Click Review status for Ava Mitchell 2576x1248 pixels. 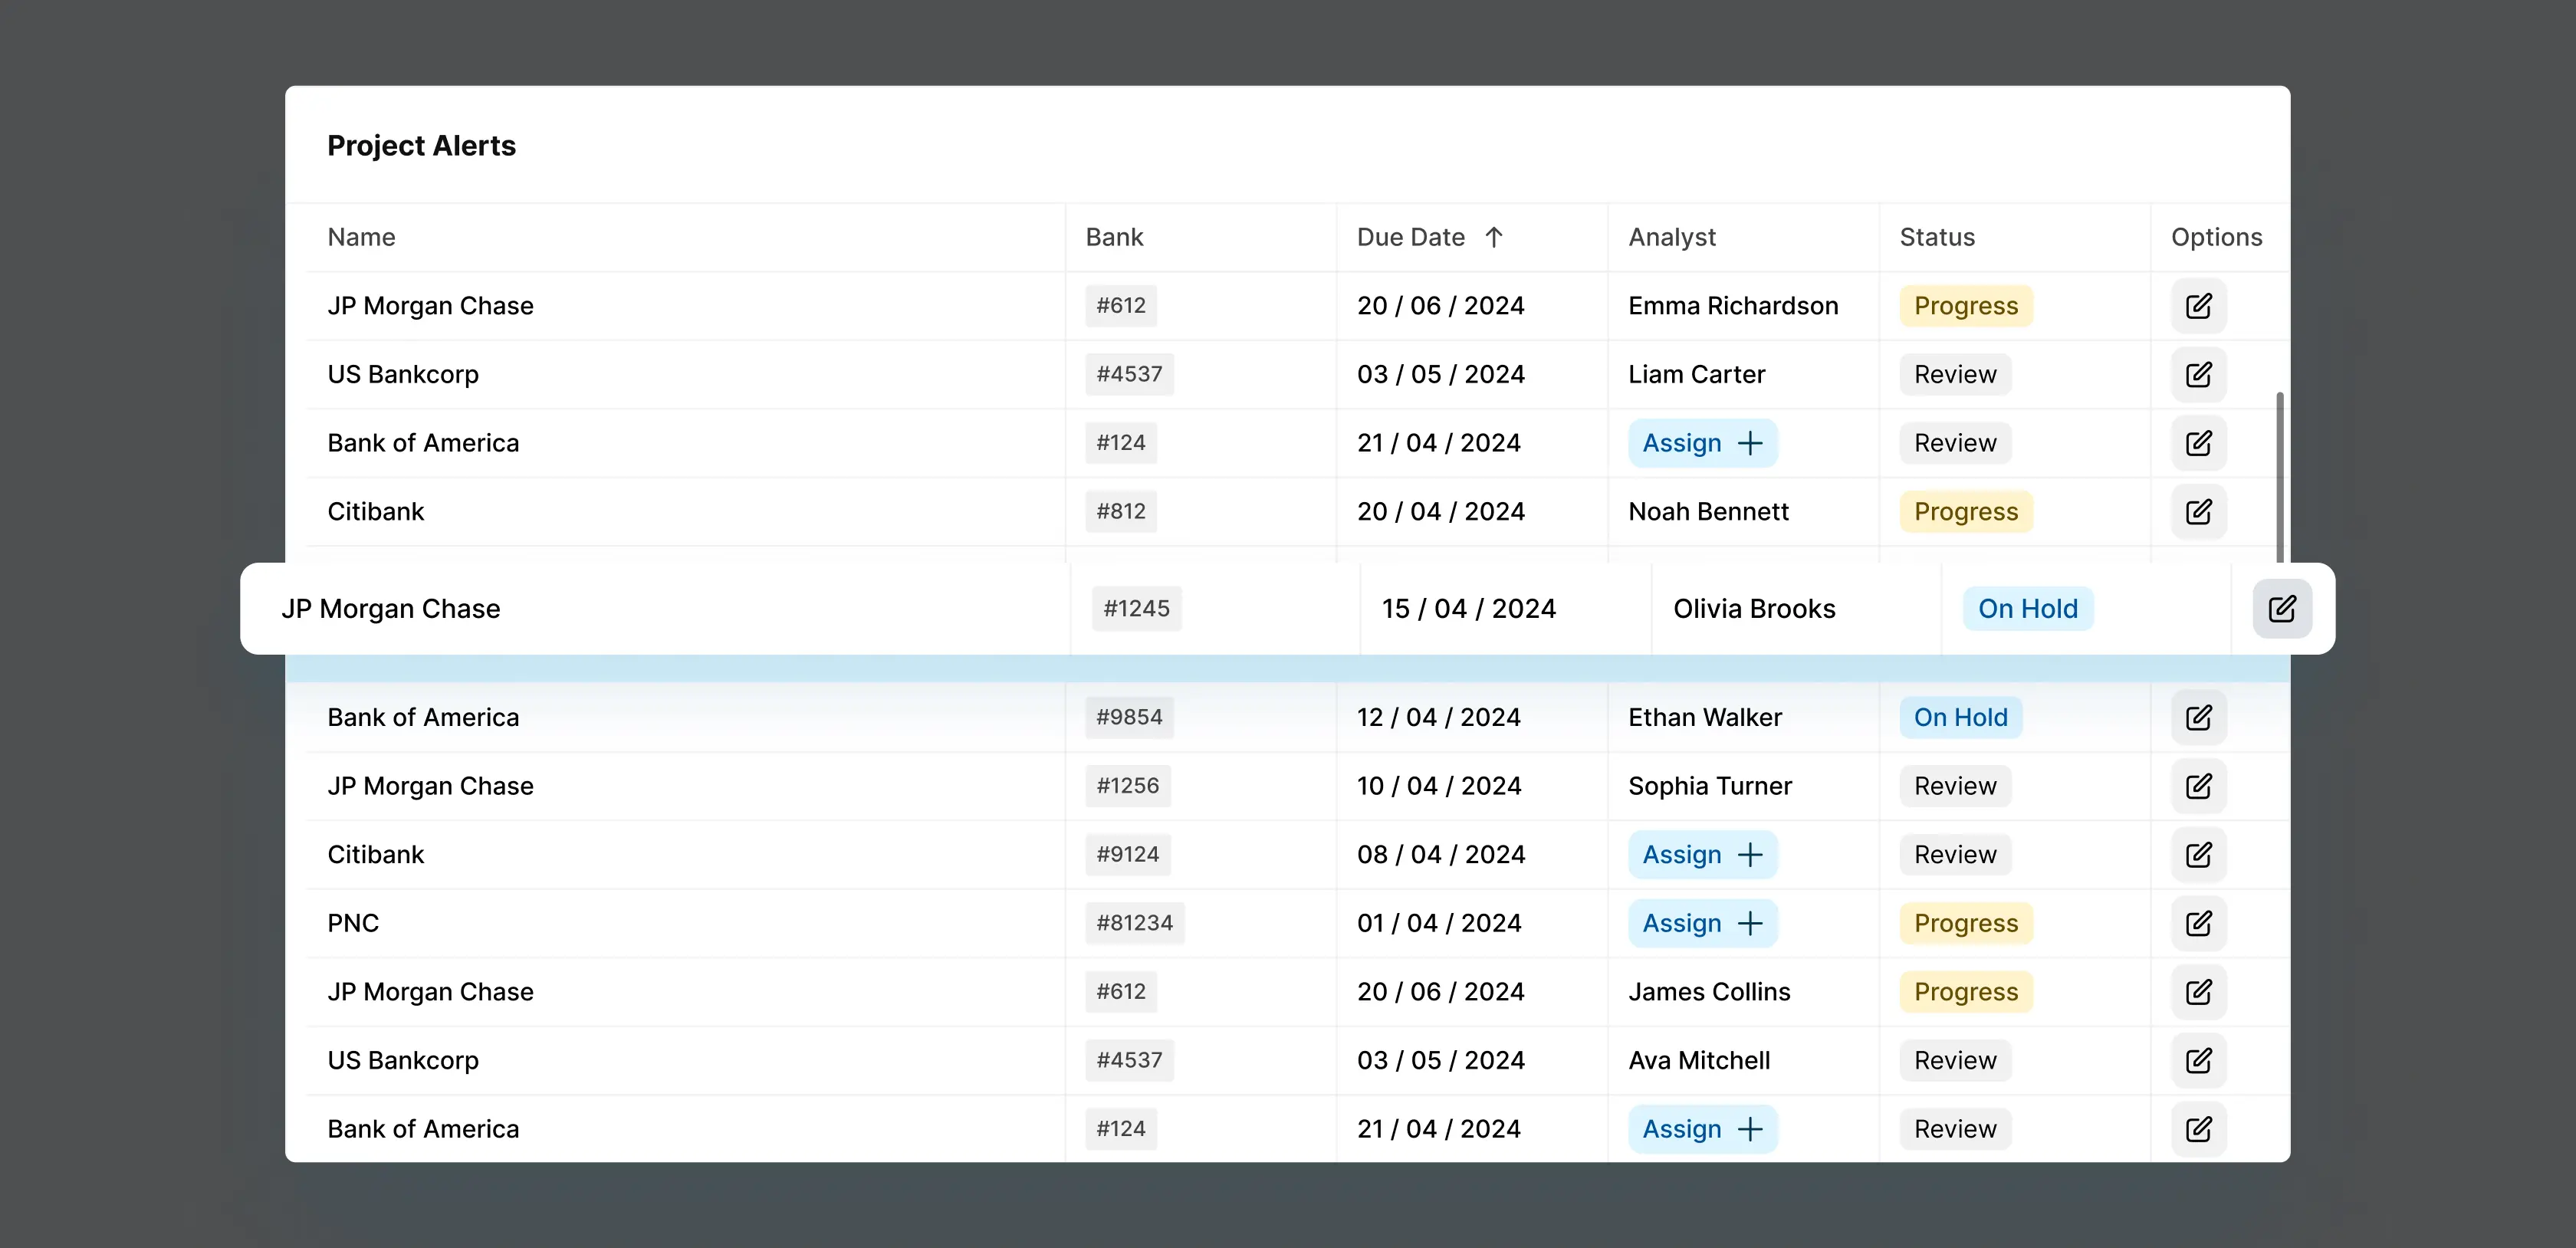click(x=1955, y=1061)
